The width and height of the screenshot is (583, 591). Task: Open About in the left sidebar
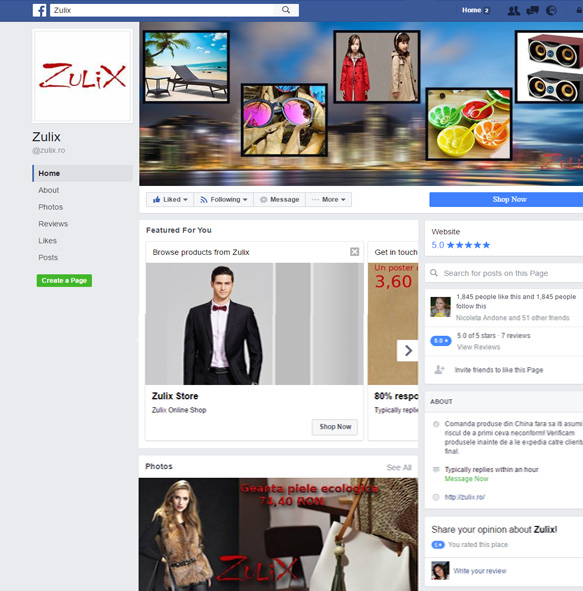(49, 190)
